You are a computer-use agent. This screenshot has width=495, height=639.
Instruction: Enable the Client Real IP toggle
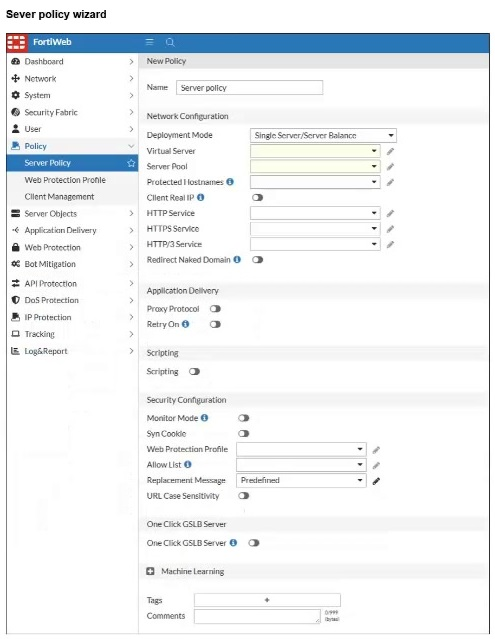(257, 198)
